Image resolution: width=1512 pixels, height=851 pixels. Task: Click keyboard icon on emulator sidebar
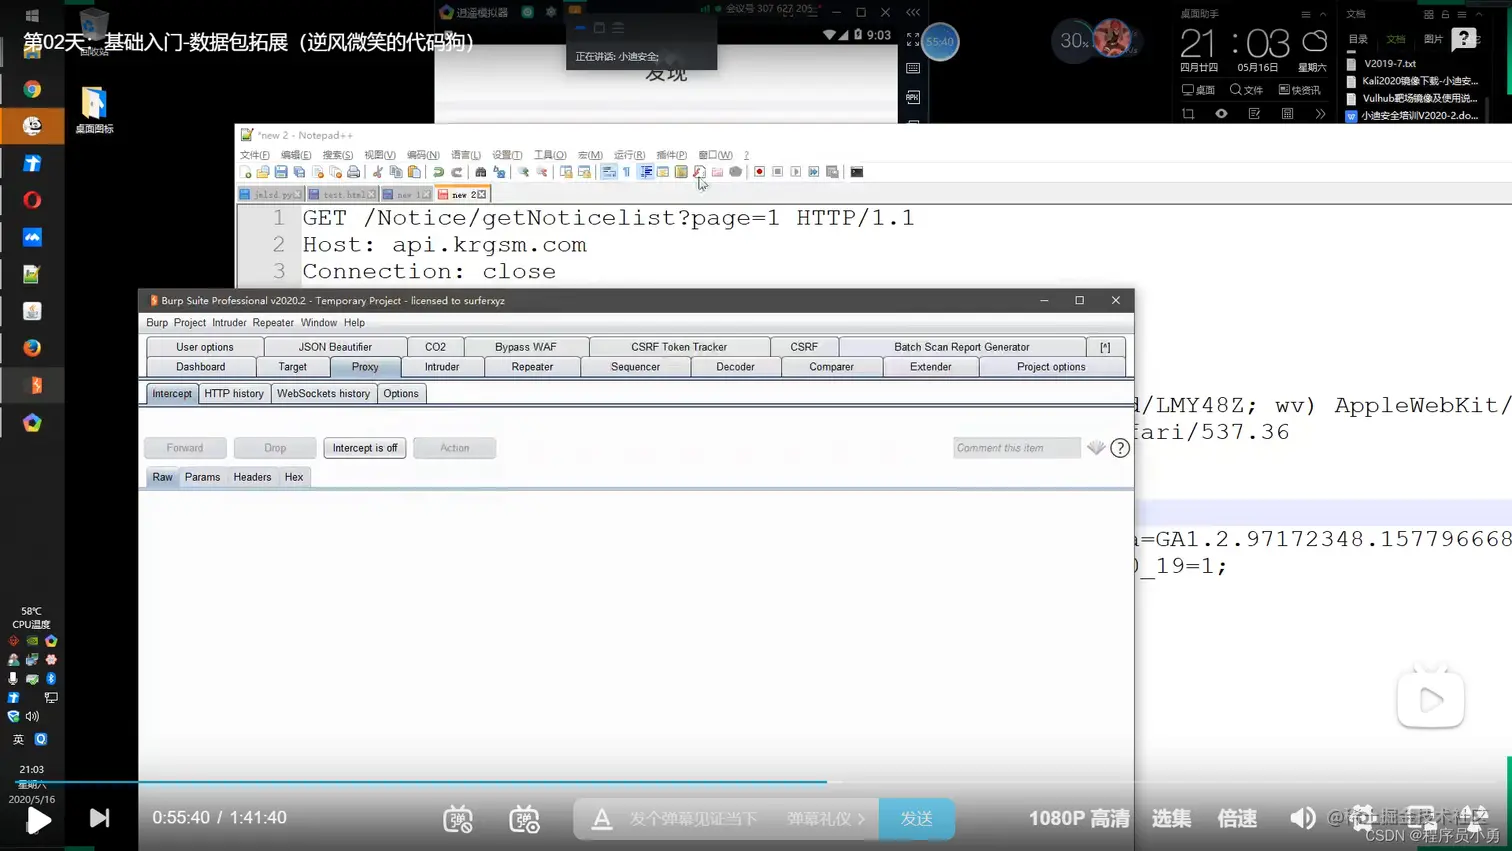[x=913, y=68]
